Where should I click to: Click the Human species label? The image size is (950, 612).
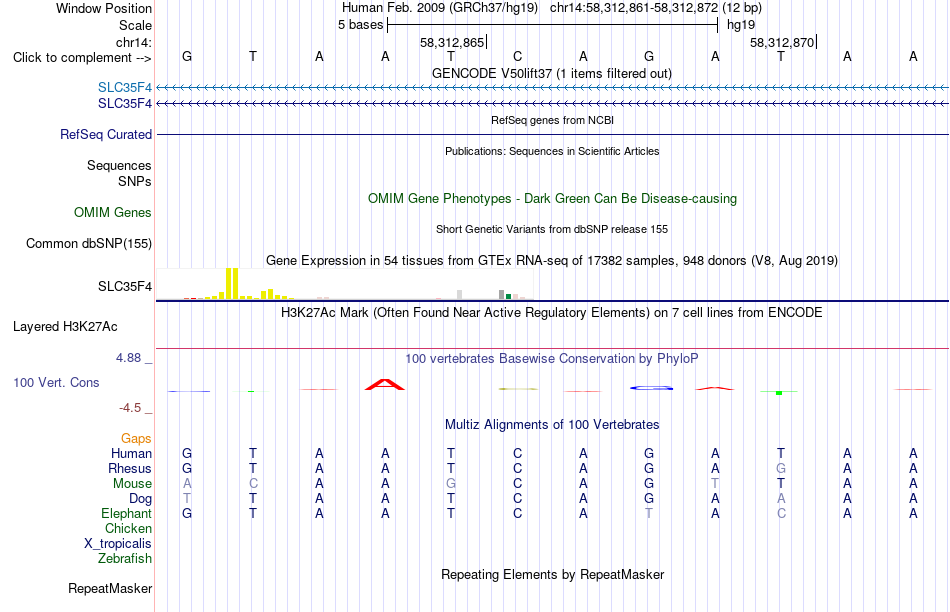coord(131,453)
